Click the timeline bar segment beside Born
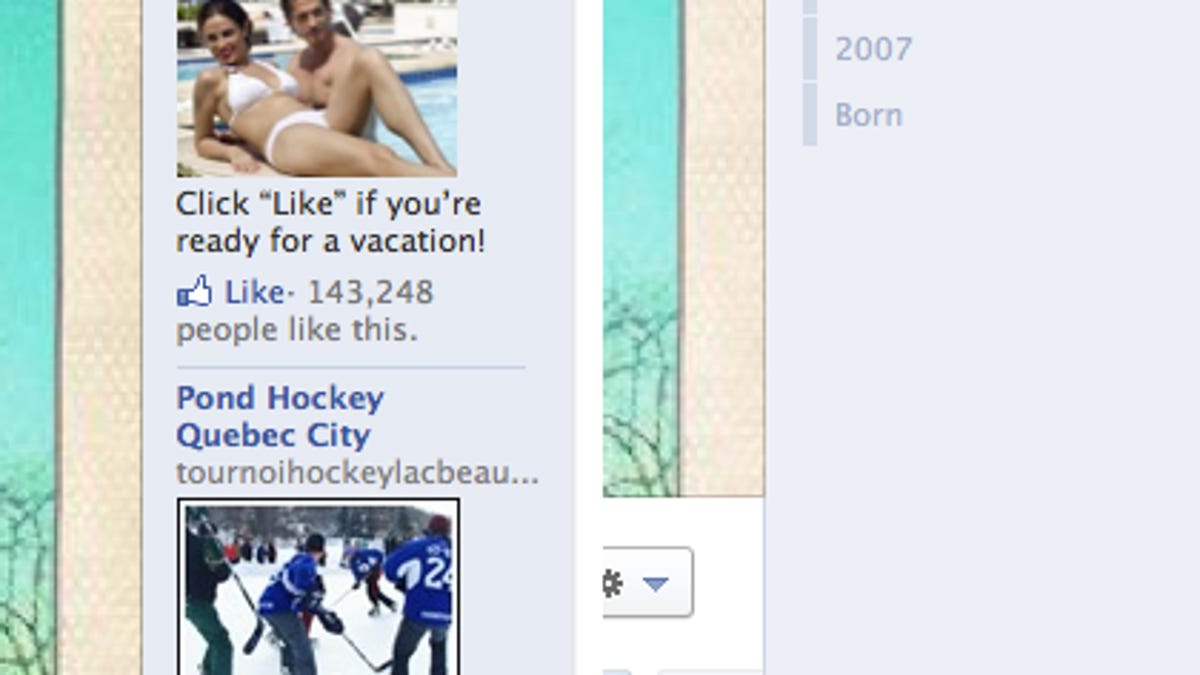This screenshot has height=675, width=1200. 810,115
